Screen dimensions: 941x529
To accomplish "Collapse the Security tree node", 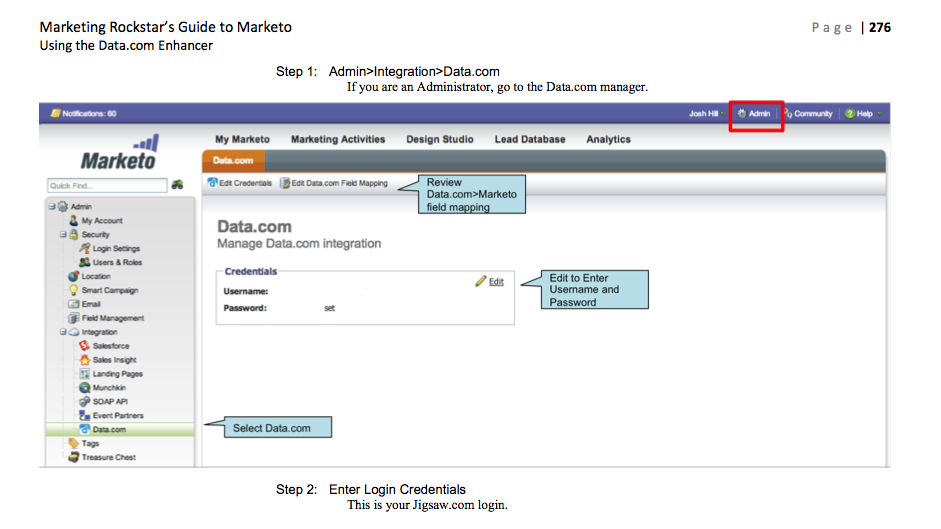I will (62, 234).
